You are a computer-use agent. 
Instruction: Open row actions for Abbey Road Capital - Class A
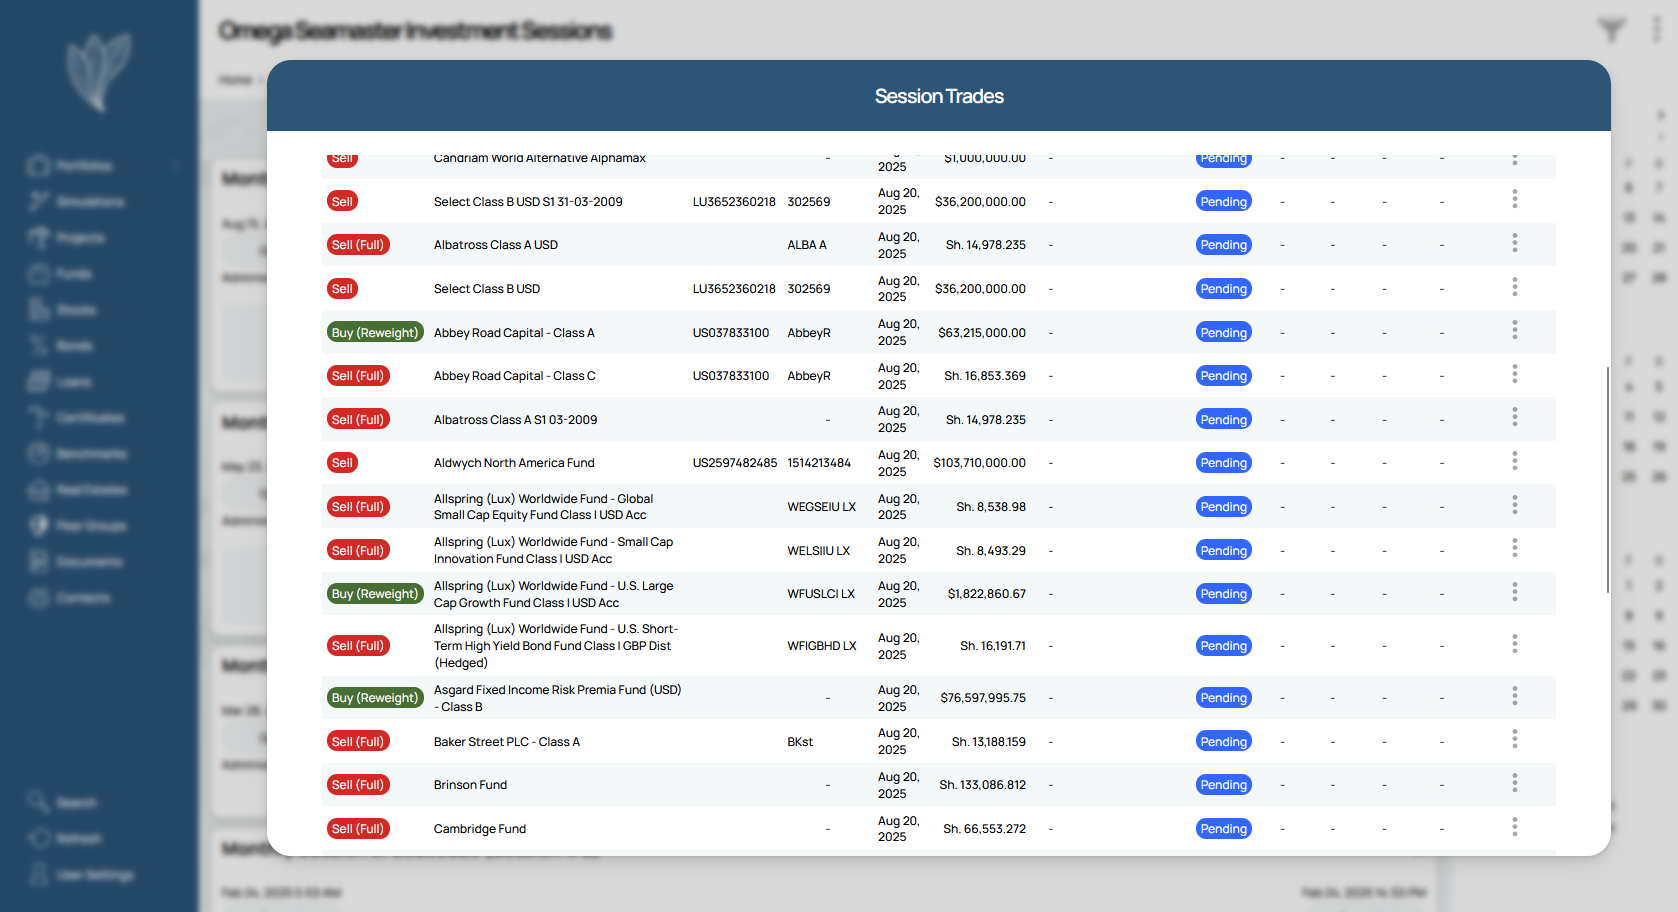point(1514,331)
